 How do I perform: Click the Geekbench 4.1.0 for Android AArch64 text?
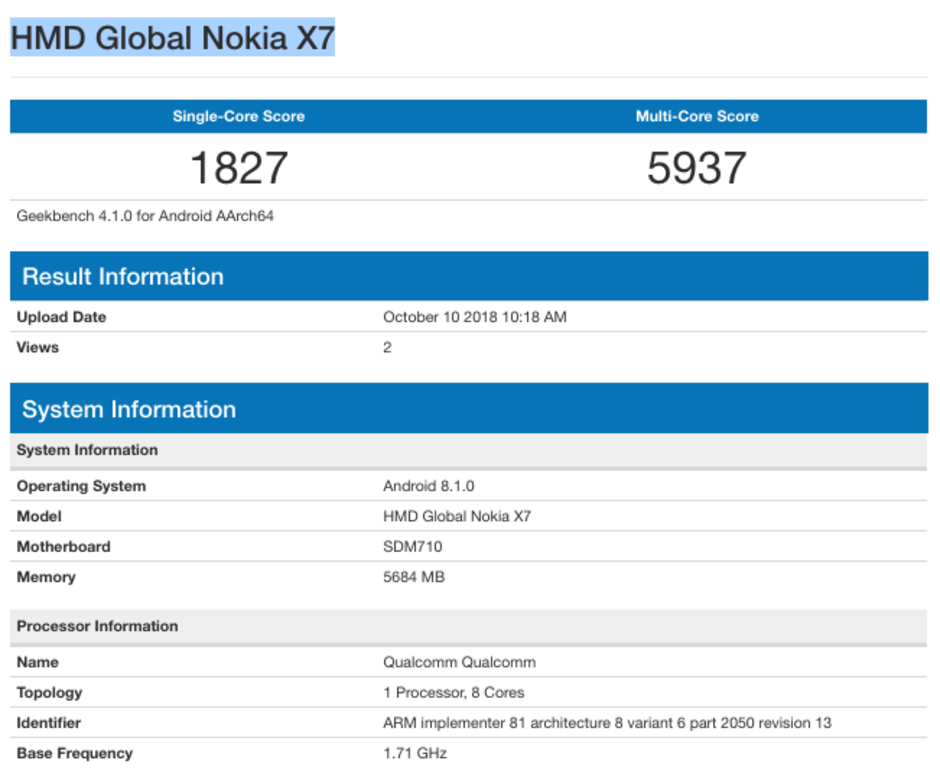click(x=145, y=215)
